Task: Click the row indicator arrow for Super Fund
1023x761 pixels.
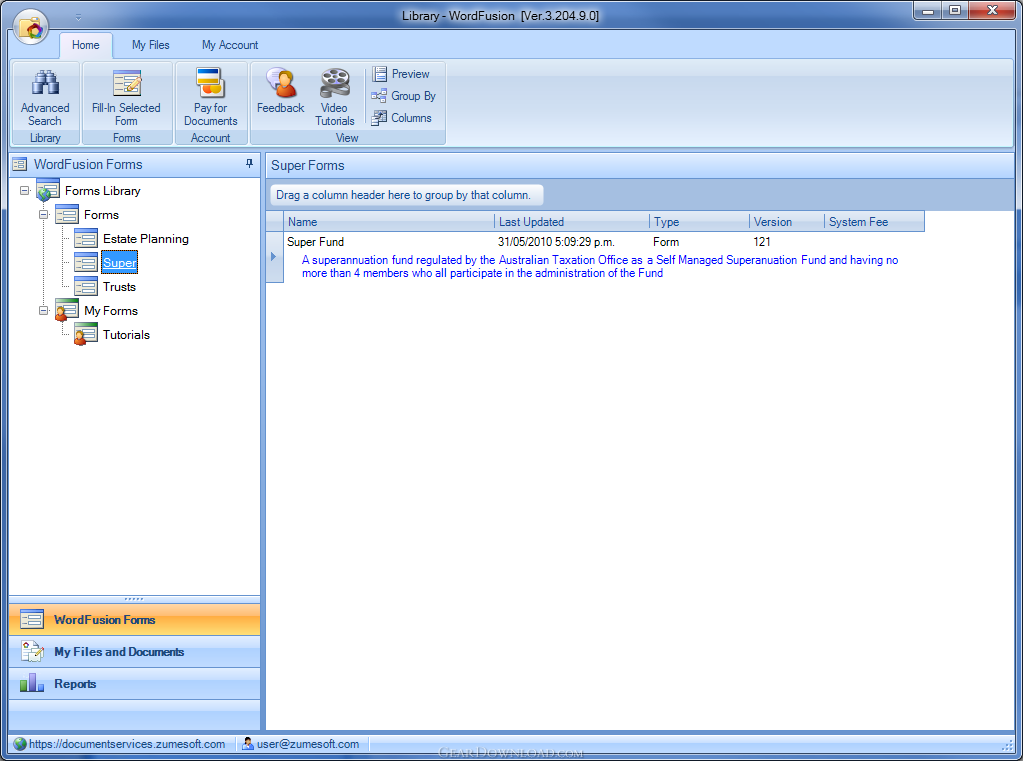Action: coord(274,257)
